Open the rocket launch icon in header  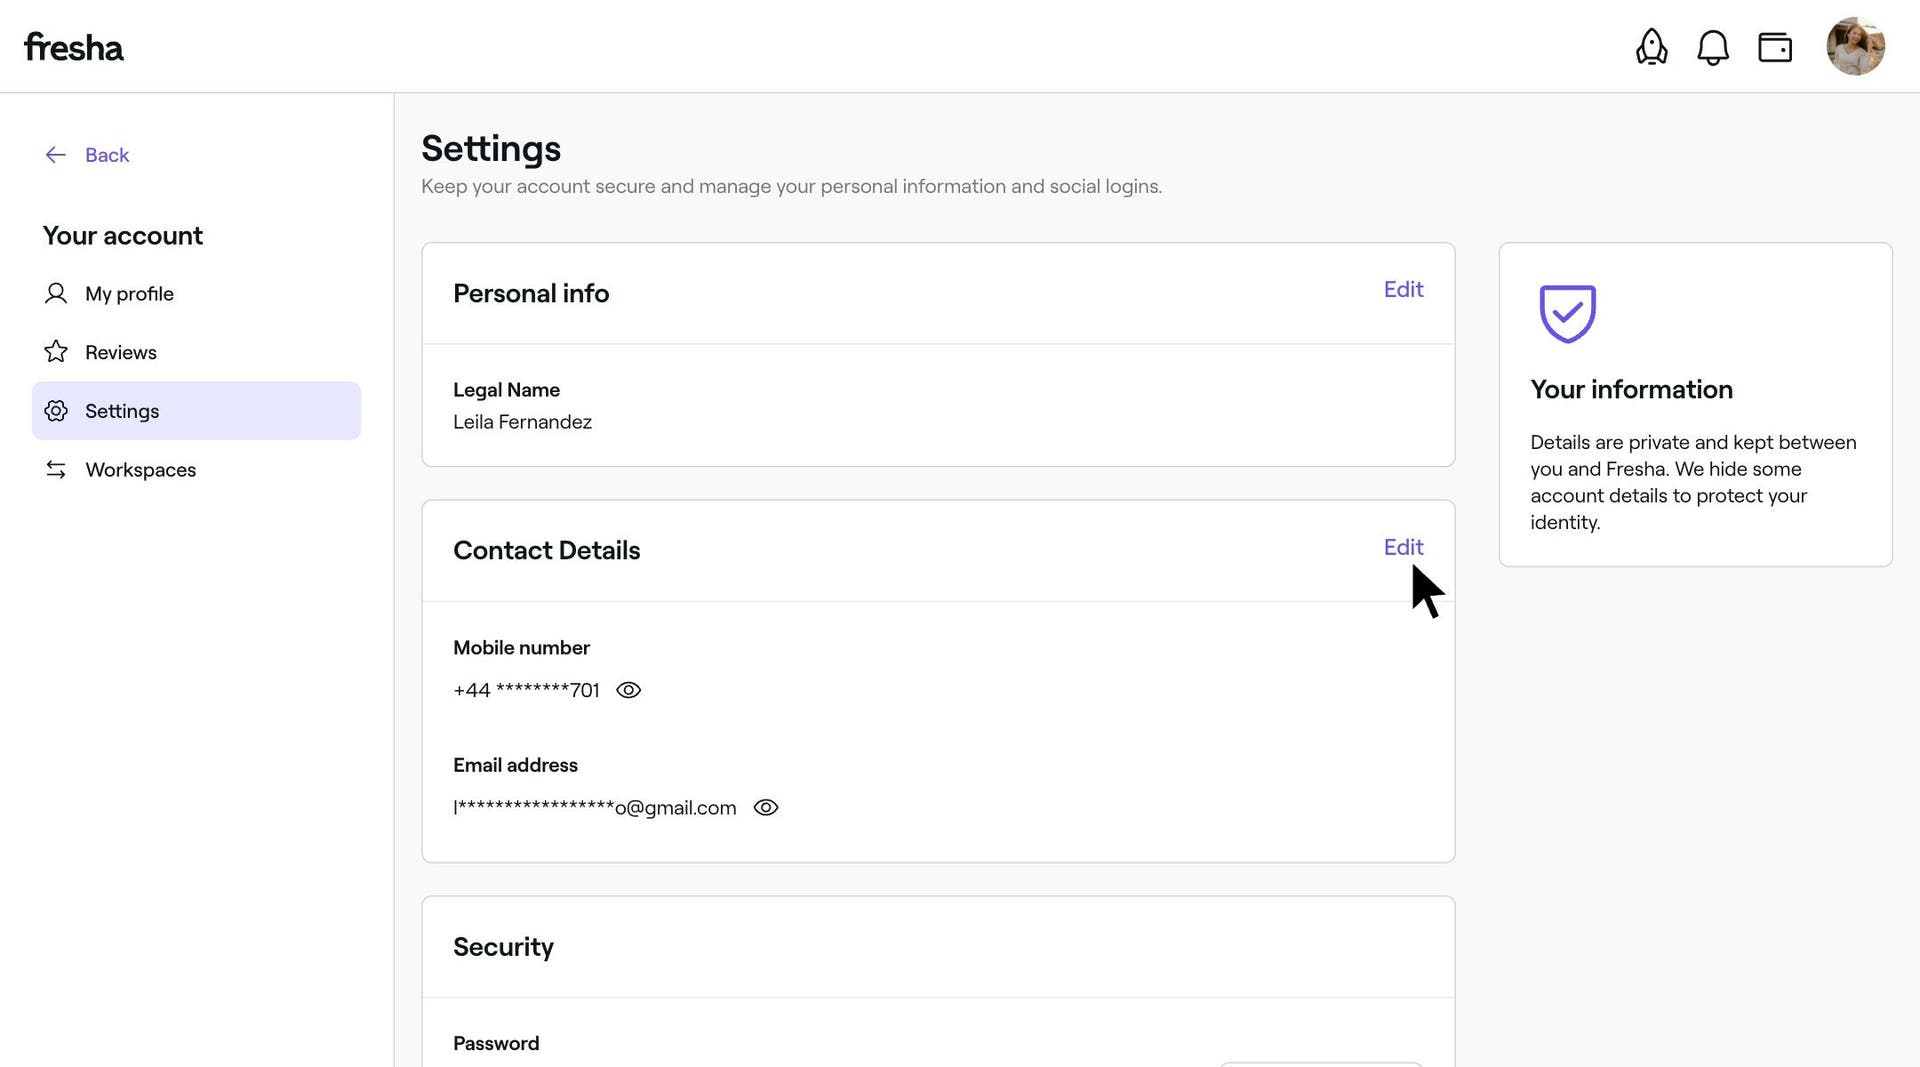click(1651, 47)
